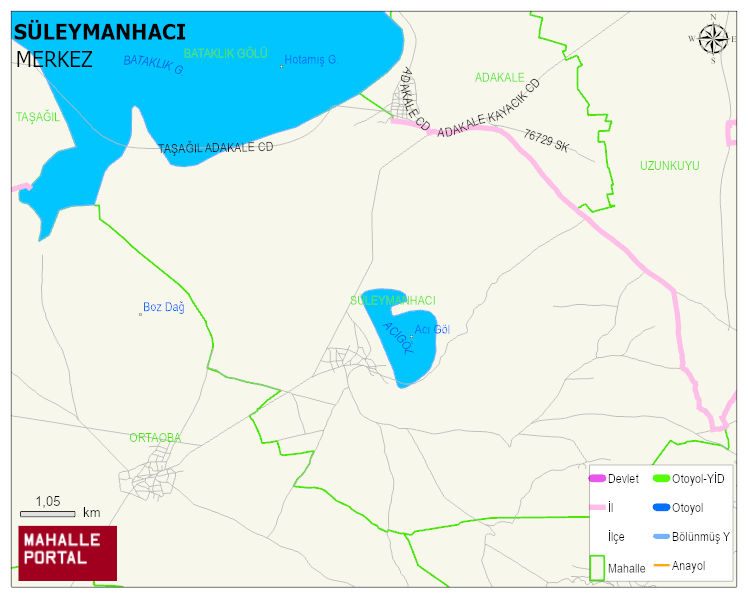The image size is (748, 598).
Task: Click the ORTAOBA neighborhood label
Action: [x=155, y=438]
